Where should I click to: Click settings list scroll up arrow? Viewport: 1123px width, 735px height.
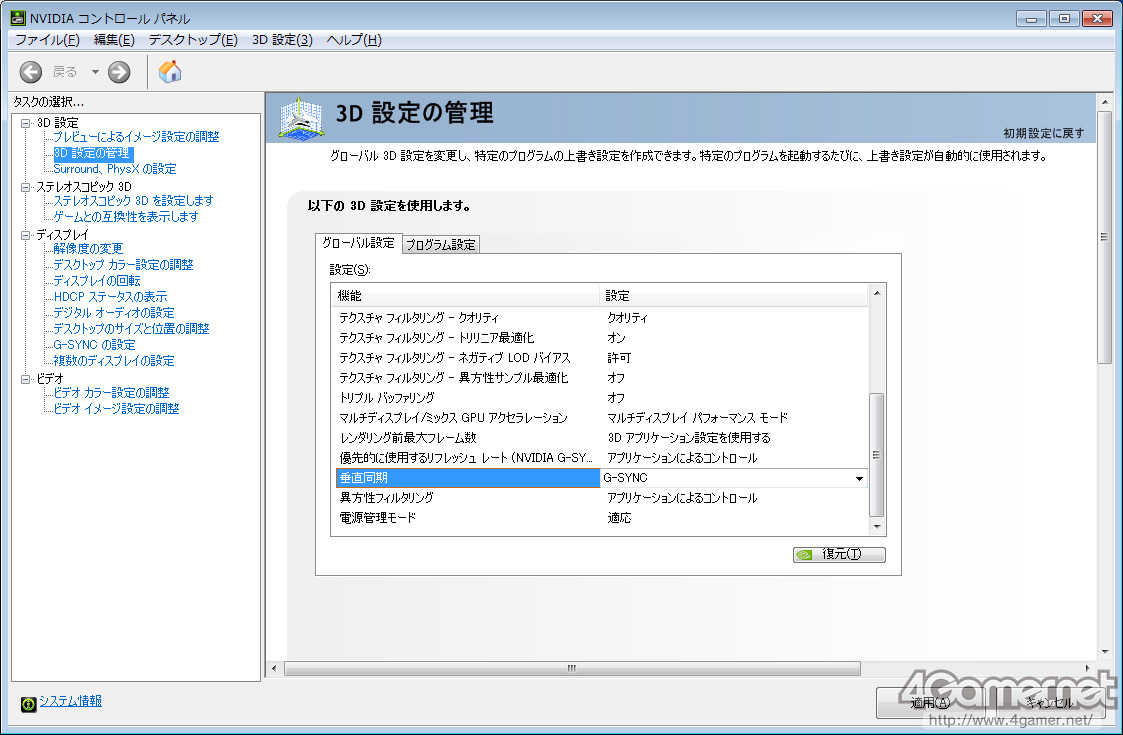[x=877, y=292]
